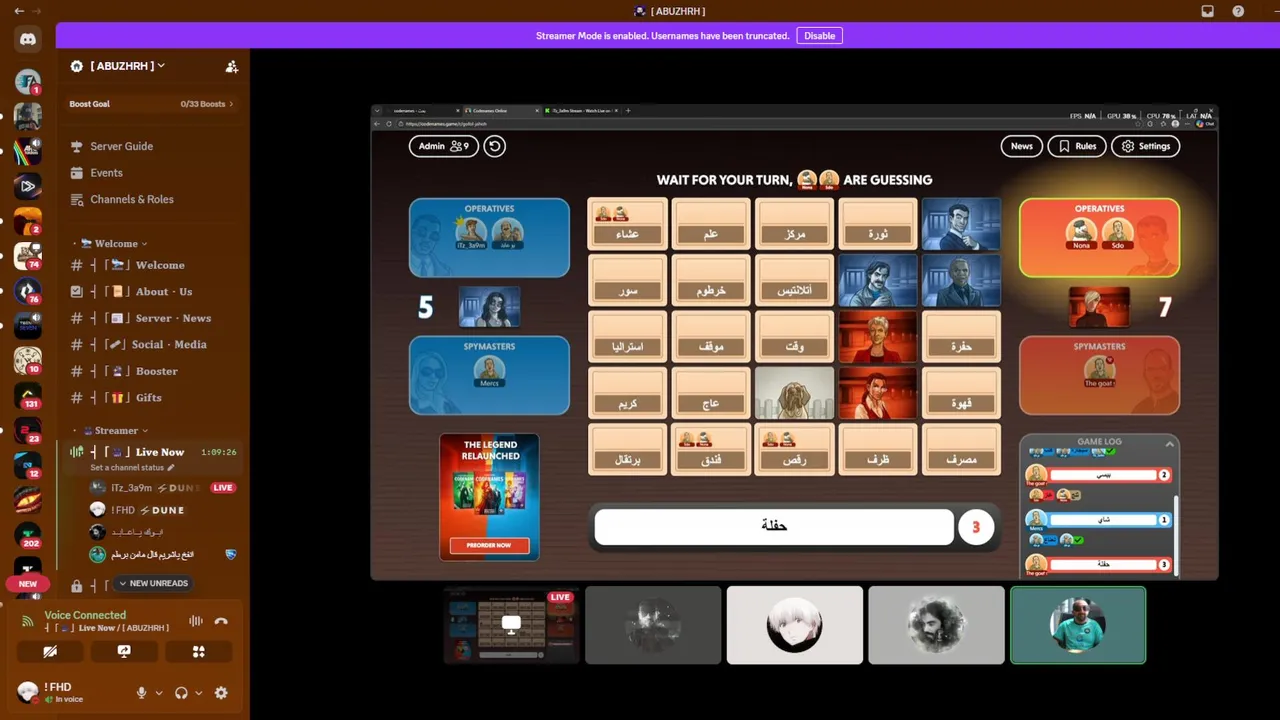
Task: Click the clue word input showing حفلة
Action: tap(774, 527)
